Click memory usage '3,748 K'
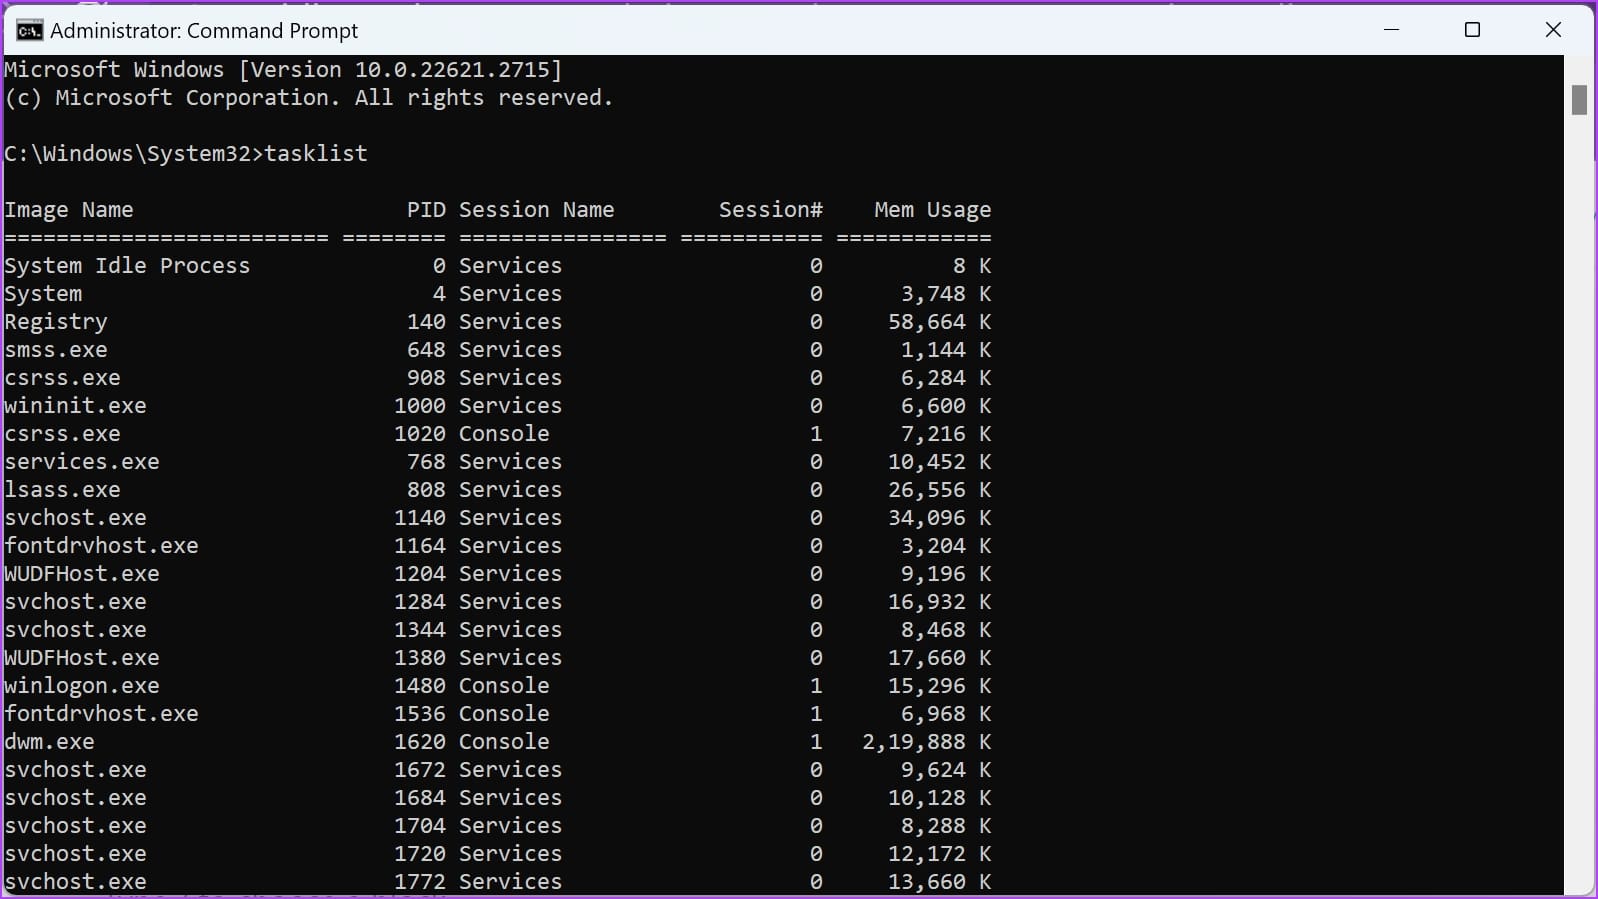1598x899 pixels. (x=946, y=294)
